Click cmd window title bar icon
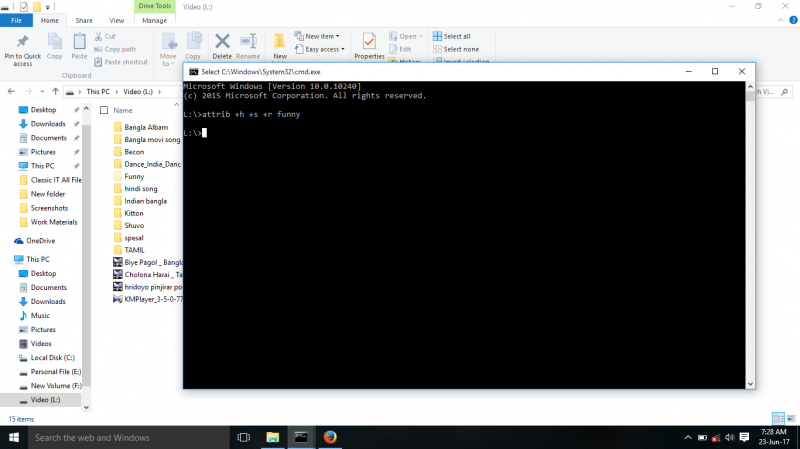This screenshot has width=800, height=449. (x=193, y=71)
